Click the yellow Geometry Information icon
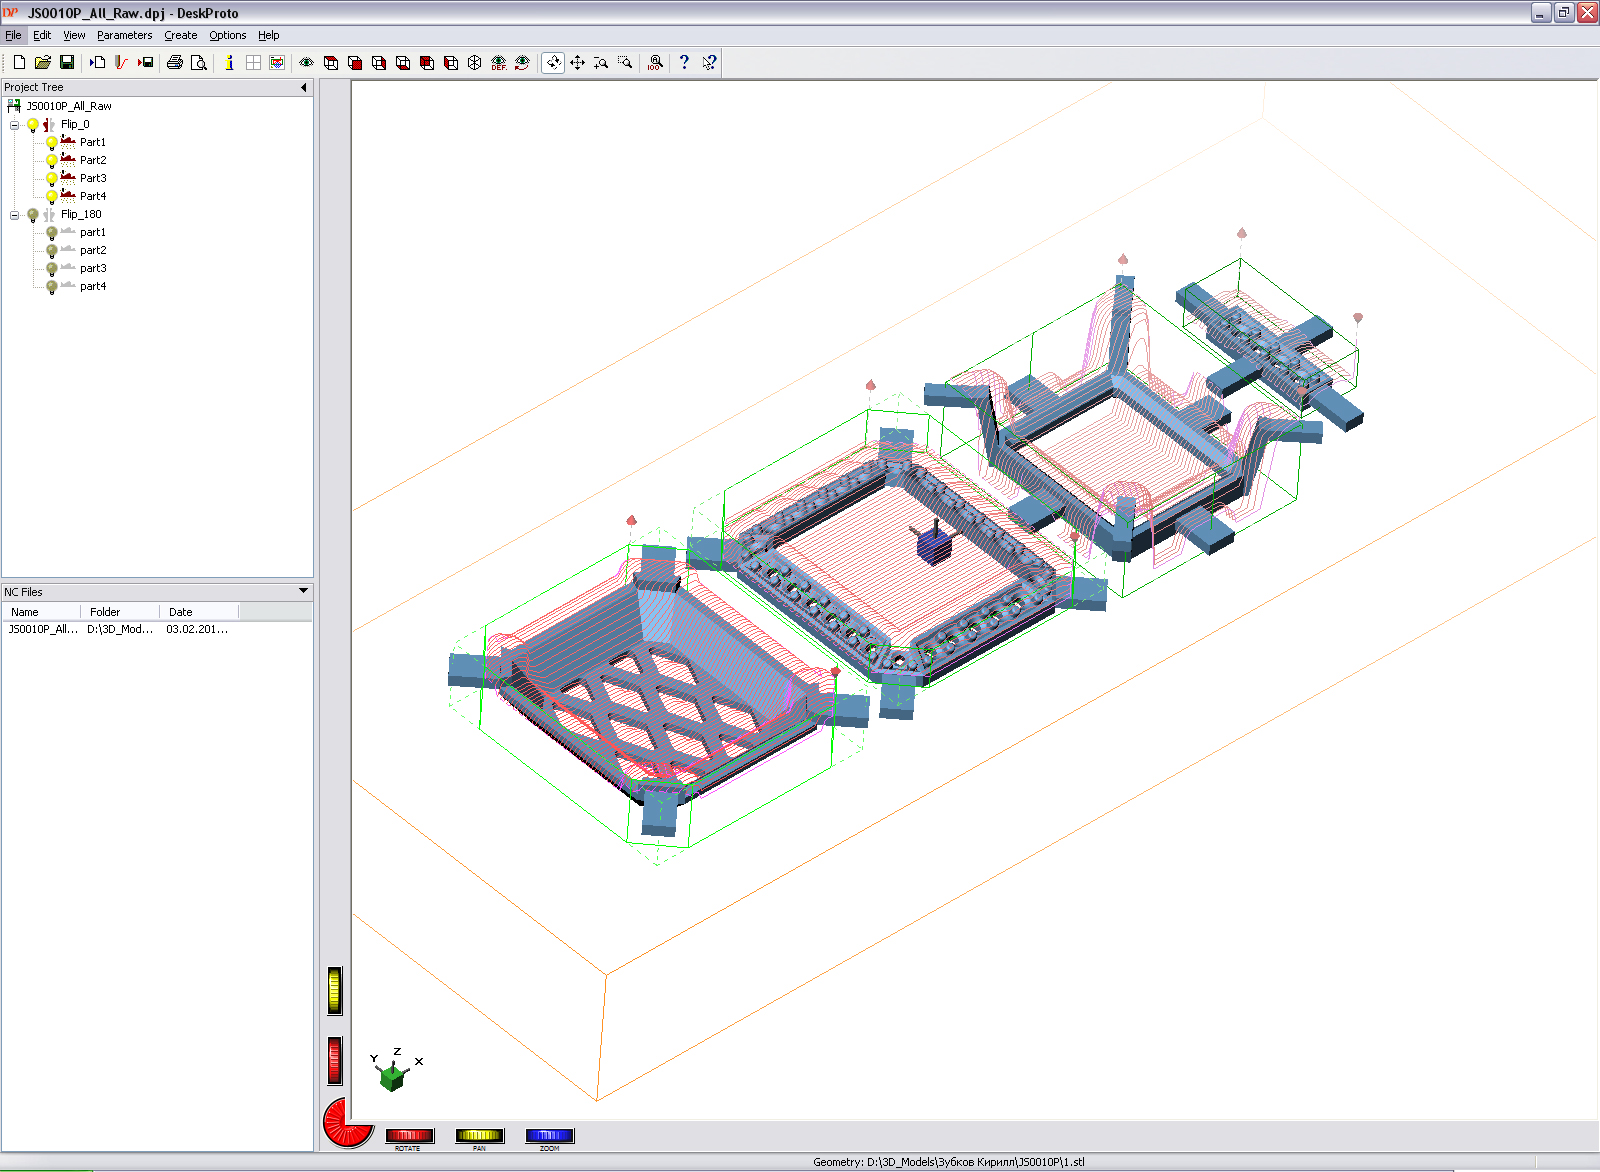This screenshot has height=1172, width=1600. pos(229,62)
